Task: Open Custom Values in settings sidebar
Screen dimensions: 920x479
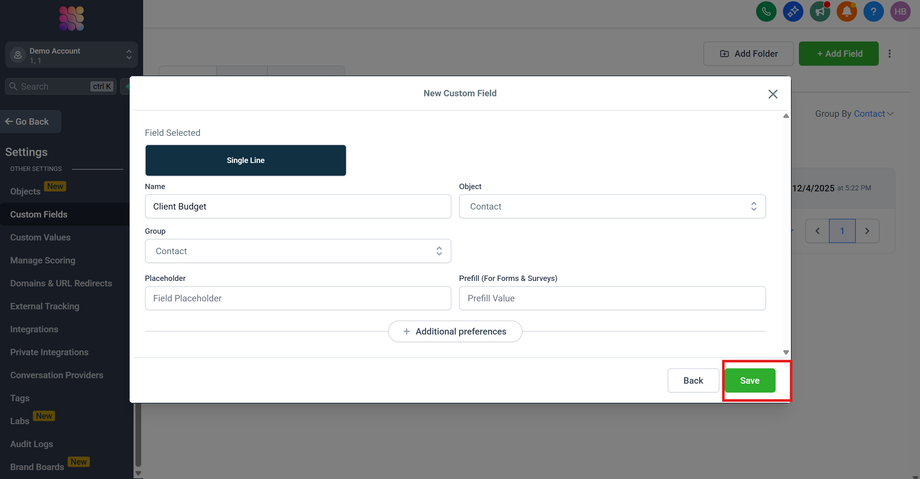Action: point(40,238)
